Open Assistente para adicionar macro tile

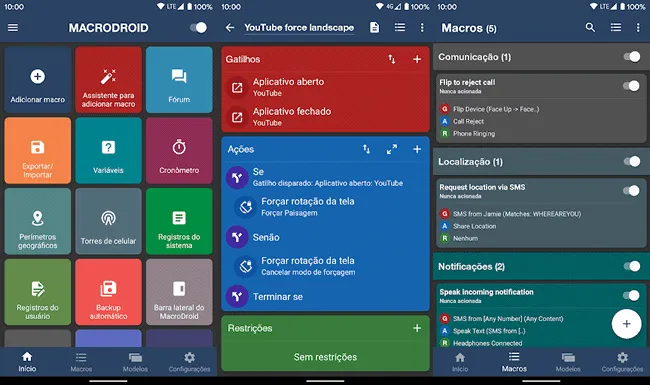coord(108,80)
